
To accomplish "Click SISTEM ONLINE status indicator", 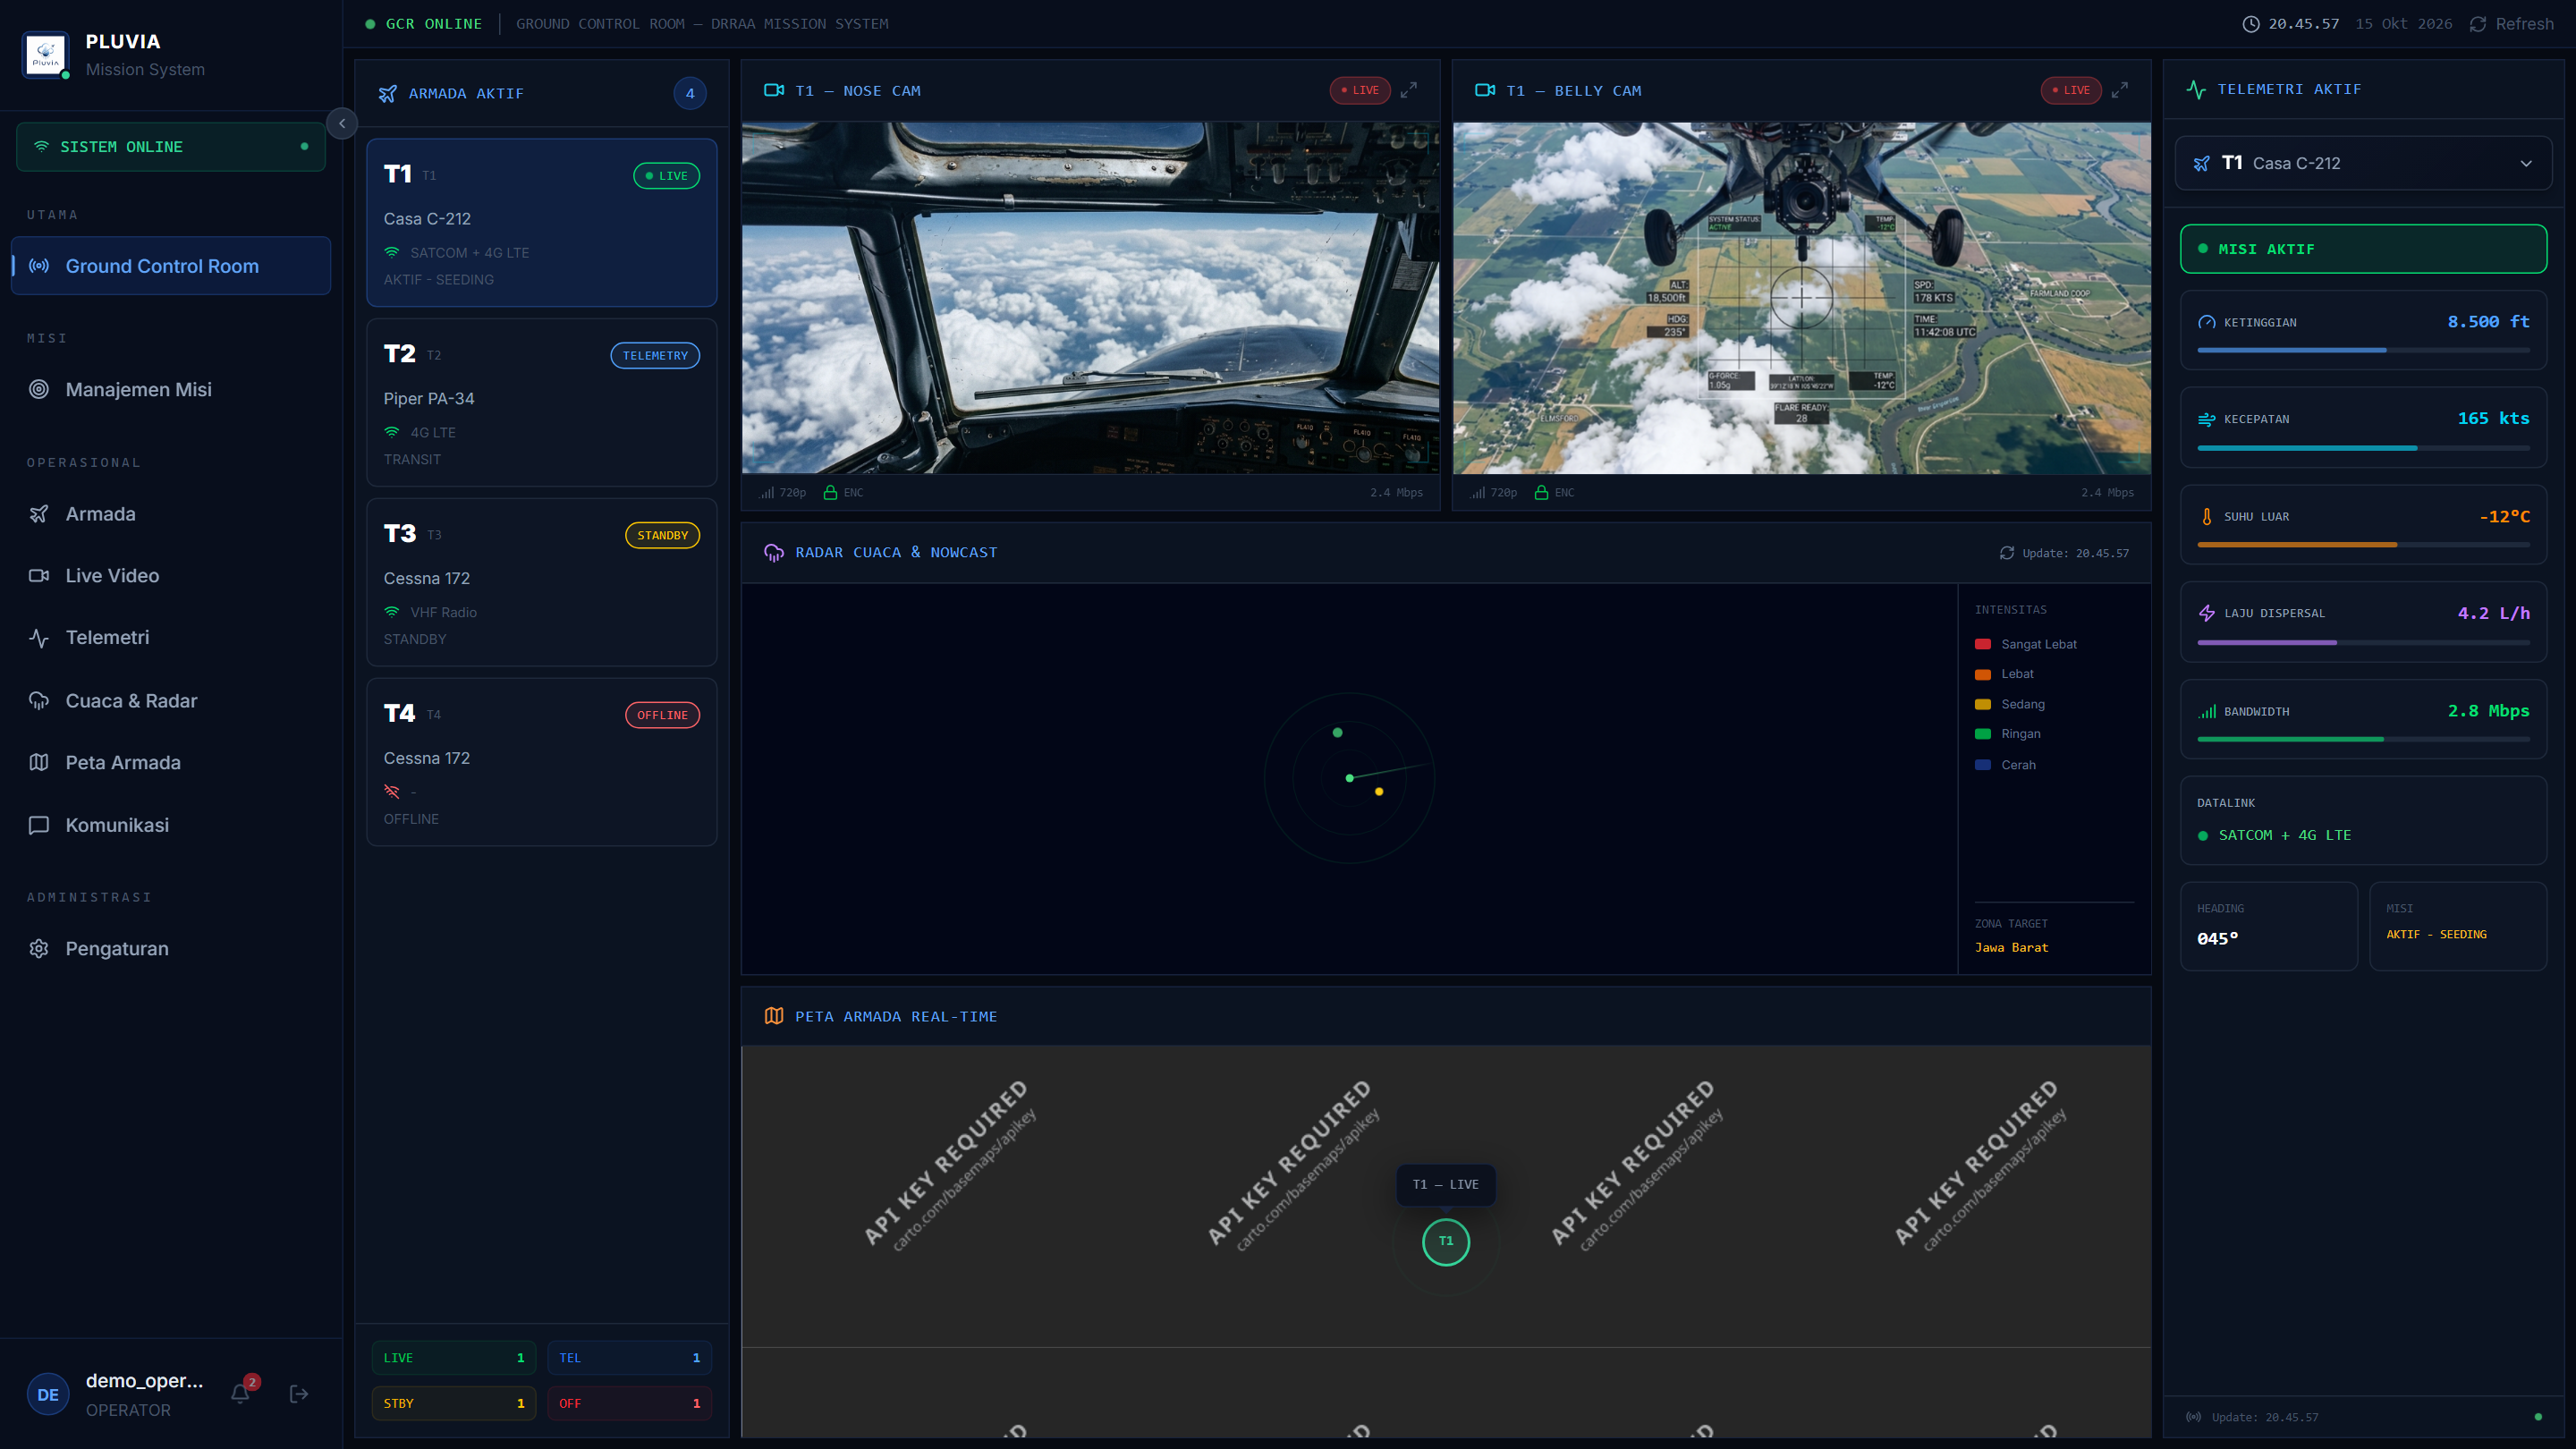I will (171, 146).
